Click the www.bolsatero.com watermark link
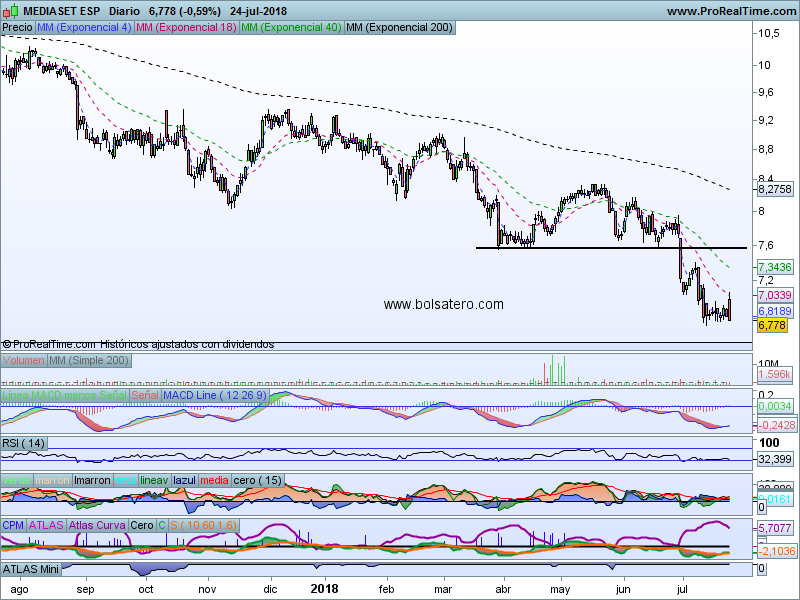This screenshot has width=800, height=600. pyautogui.click(x=444, y=304)
